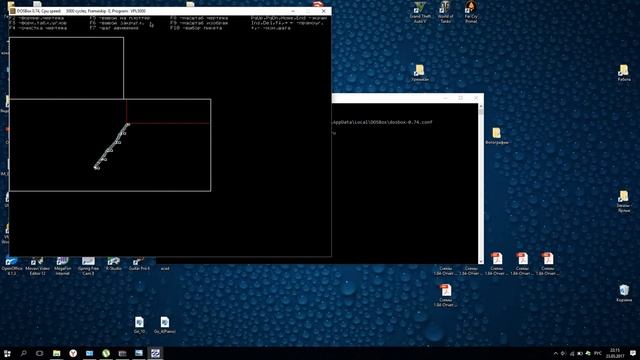This screenshot has height=360, width=640.
Task: Open Task View from the taskbar
Action: [40, 353]
